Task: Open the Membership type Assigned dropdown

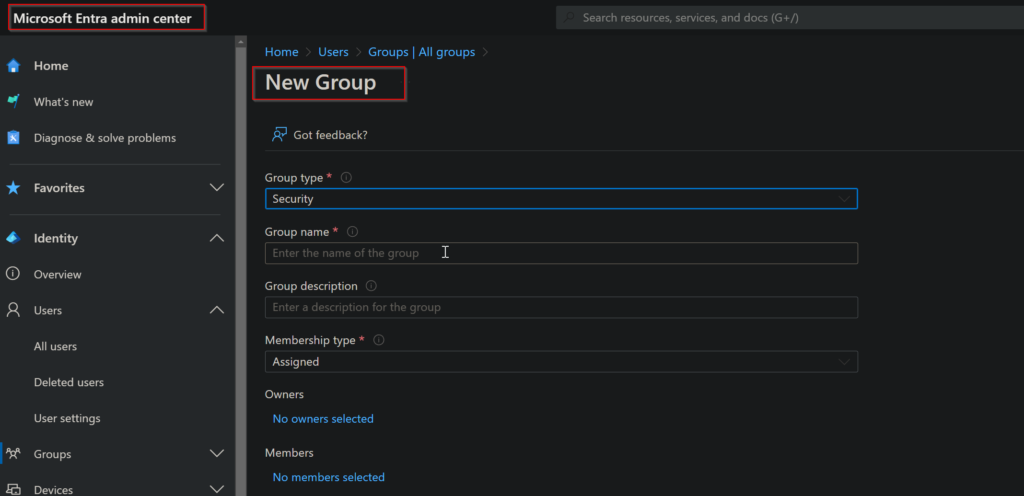Action: tap(561, 362)
